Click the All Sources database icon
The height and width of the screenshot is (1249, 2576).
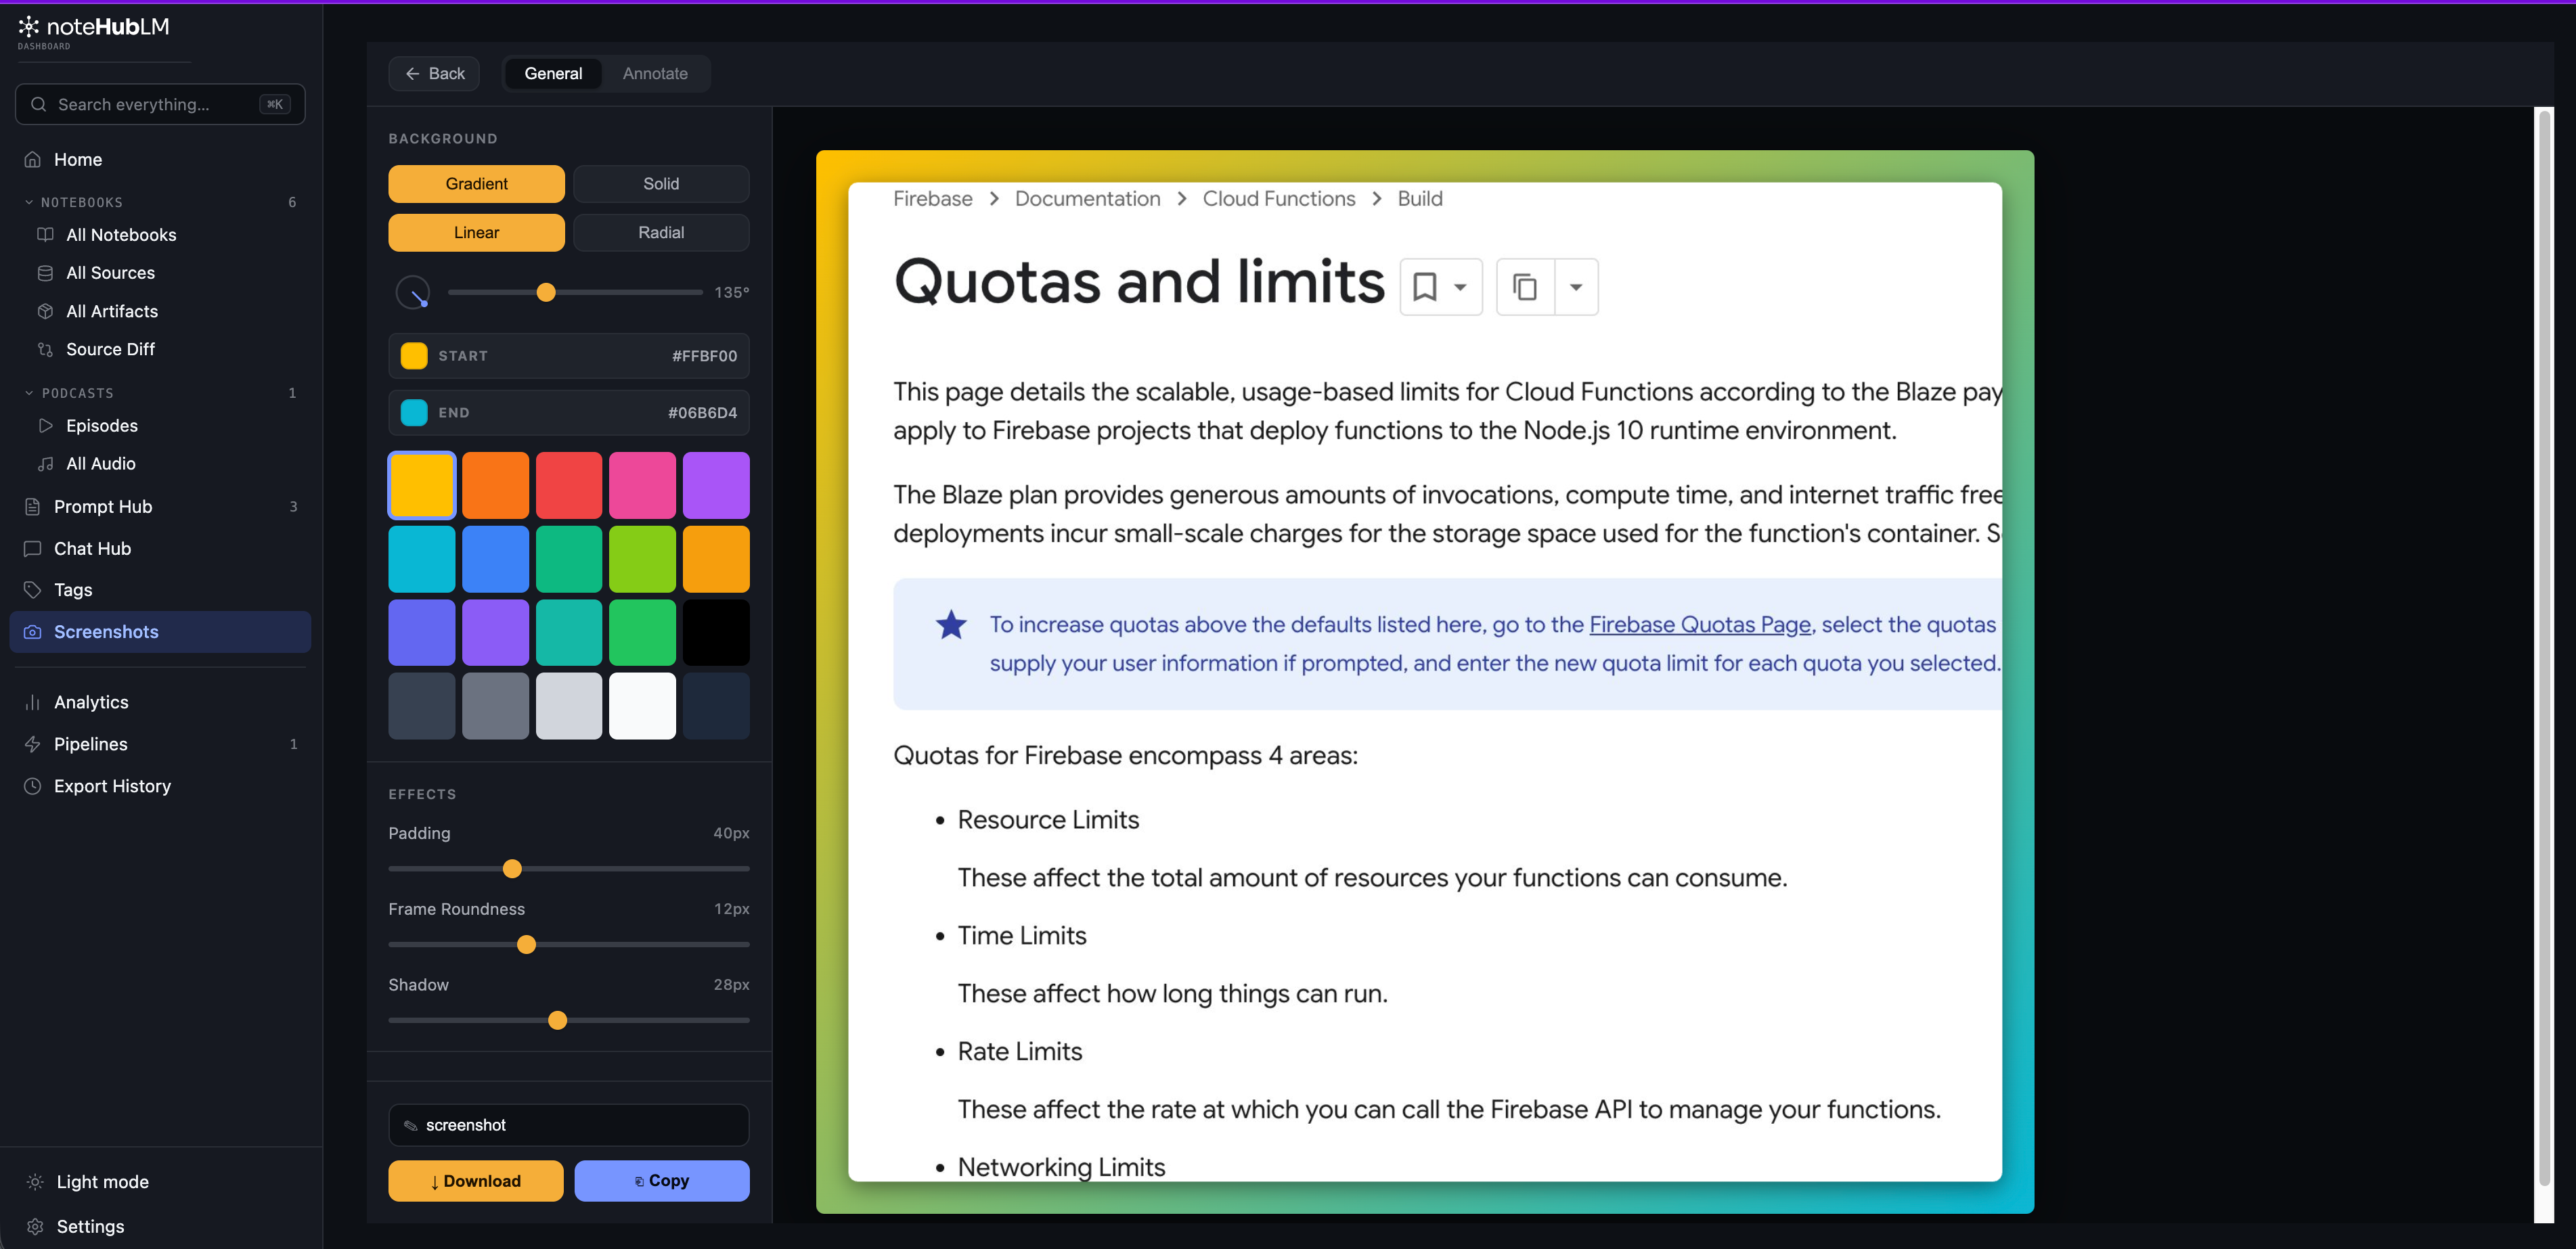tap(45, 273)
